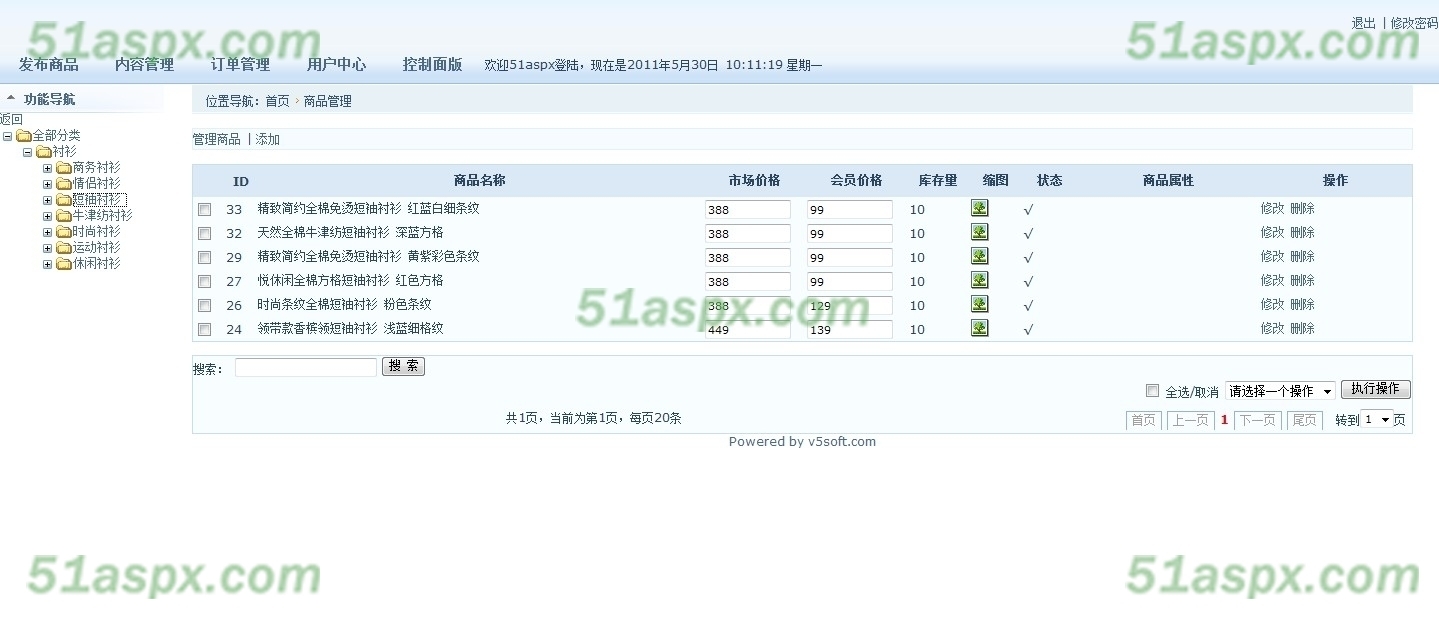
Task: Switch to 管理商品 tab link
Action: point(216,139)
